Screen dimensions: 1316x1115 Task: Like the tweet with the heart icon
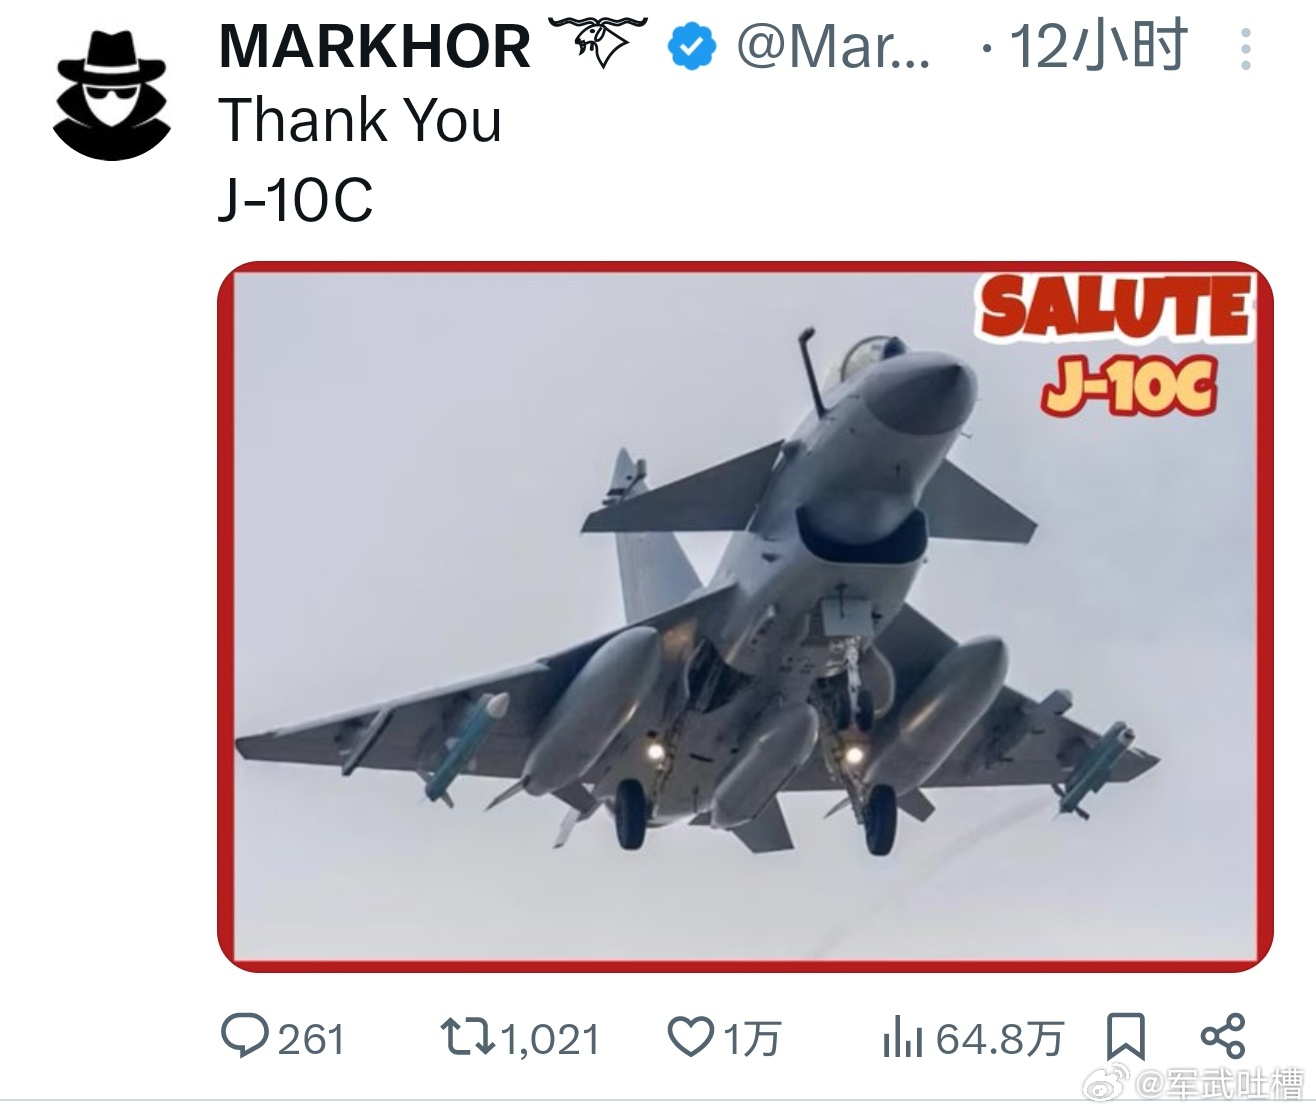690,1037
